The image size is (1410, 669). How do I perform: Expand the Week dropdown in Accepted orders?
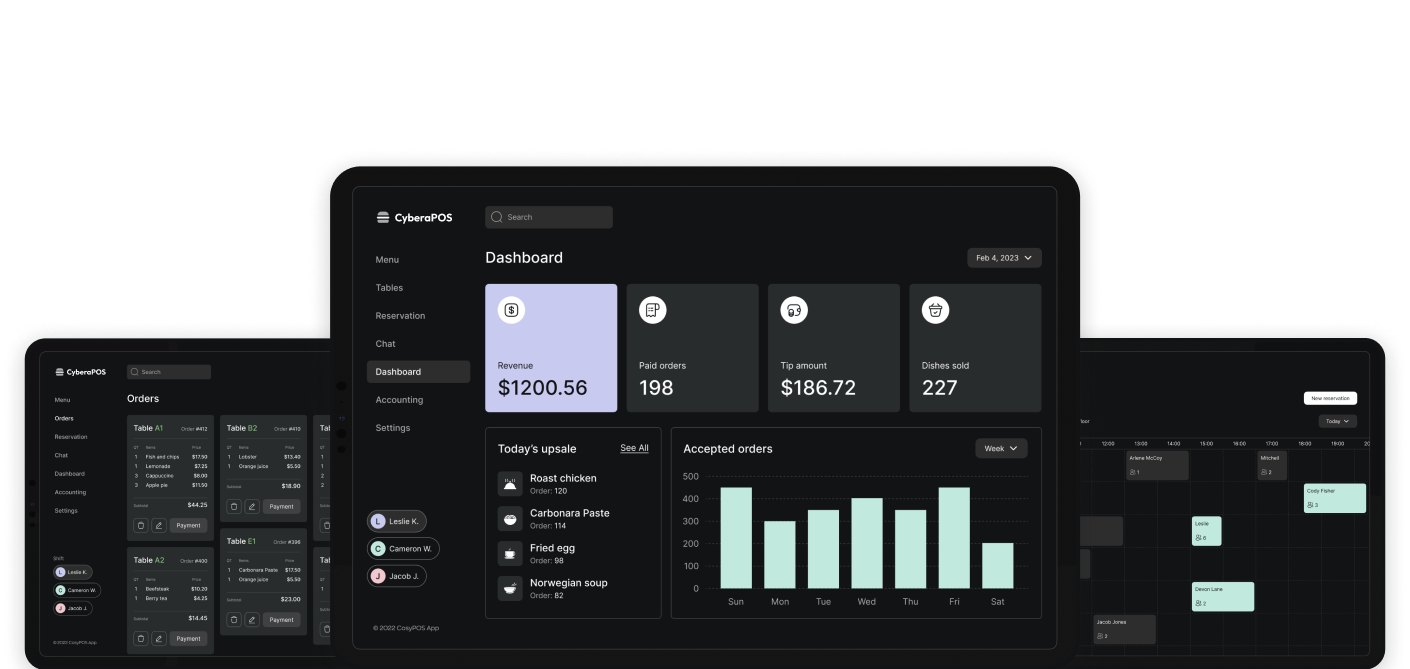click(1000, 449)
